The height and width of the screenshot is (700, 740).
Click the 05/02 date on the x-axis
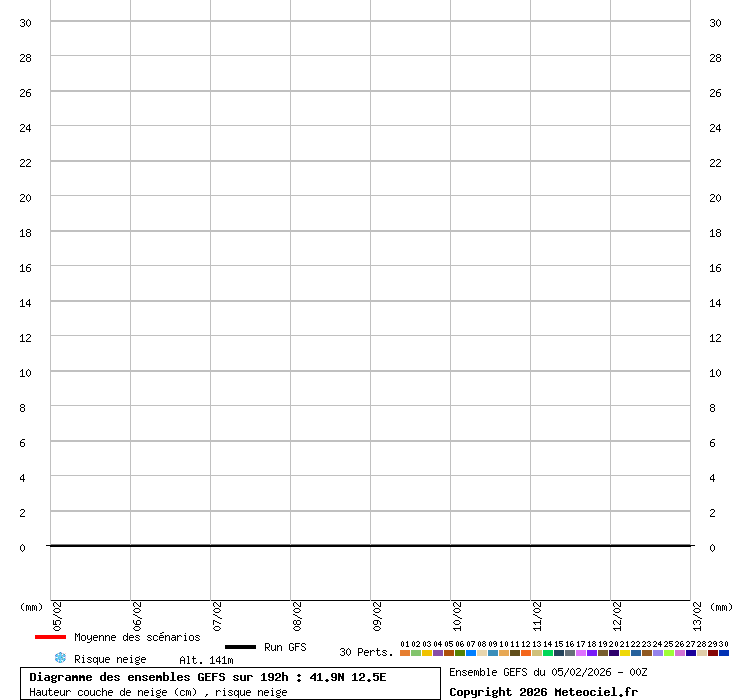[x=57, y=614]
